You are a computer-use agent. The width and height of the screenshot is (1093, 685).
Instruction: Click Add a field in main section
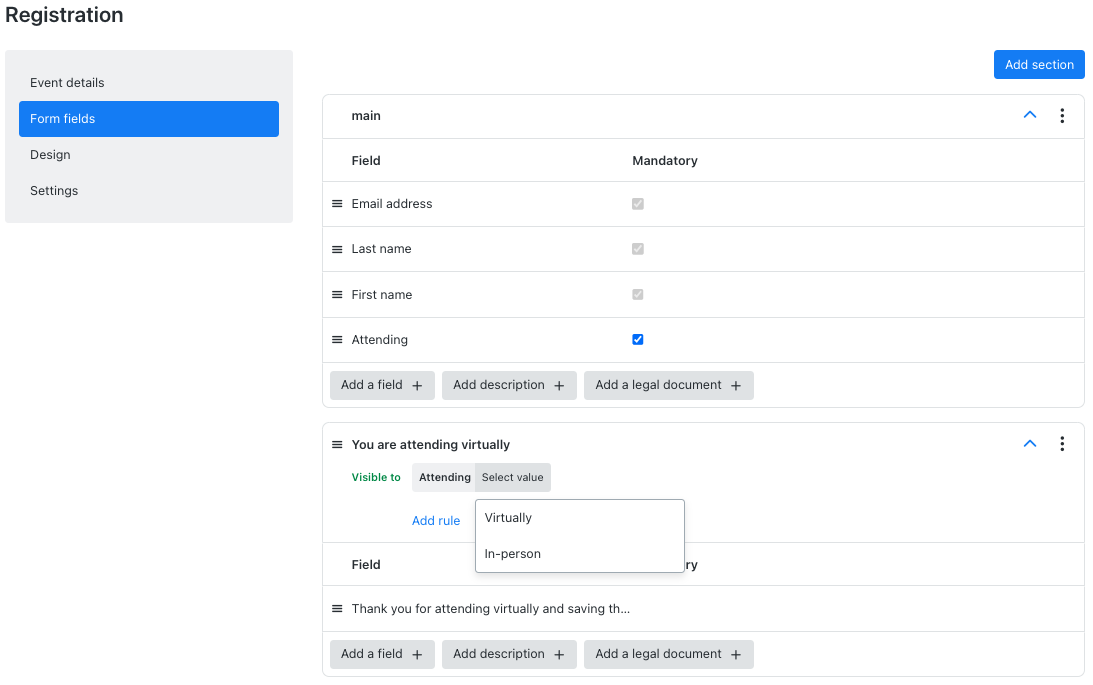(x=382, y=385)
